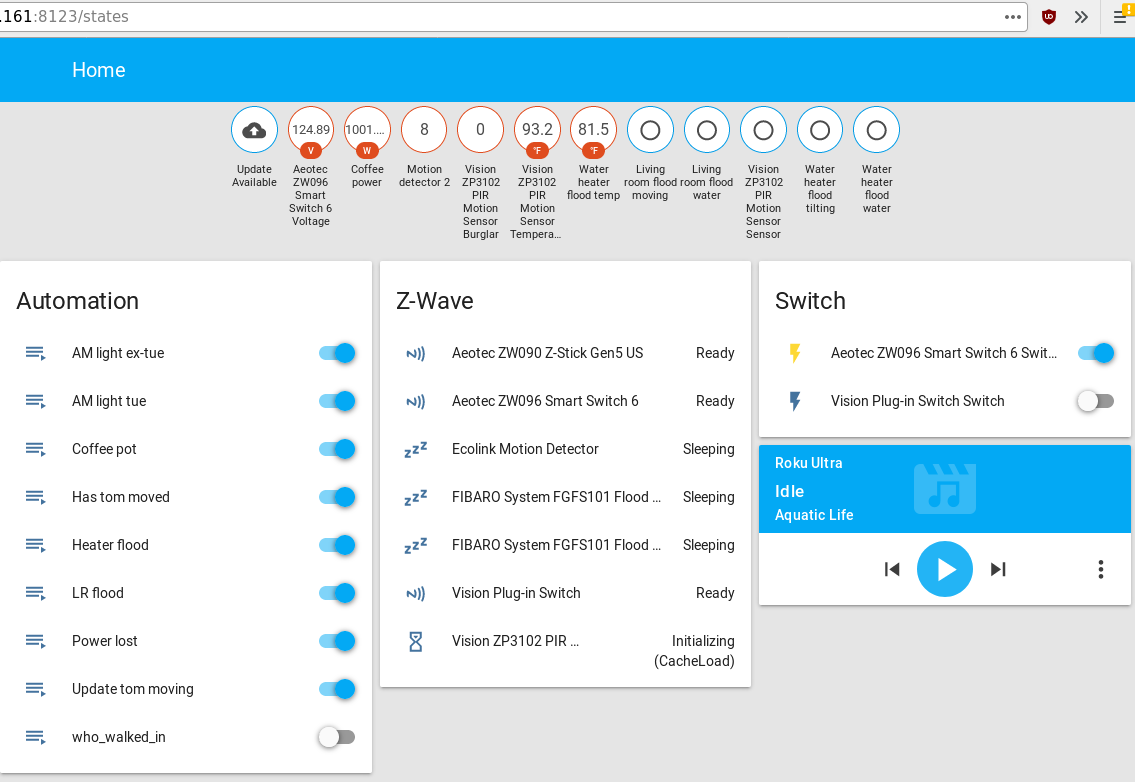Skip to next track on Roku

997,569
